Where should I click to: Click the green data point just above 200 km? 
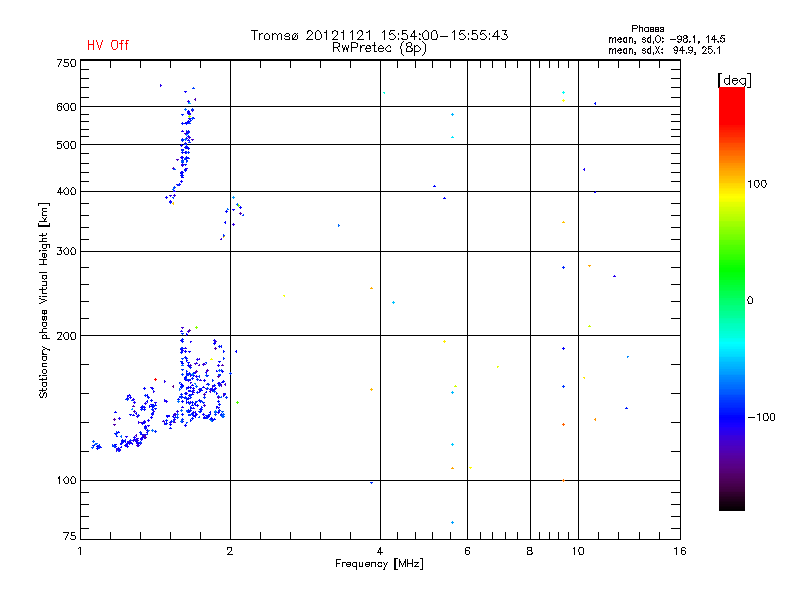pos(196,328)
